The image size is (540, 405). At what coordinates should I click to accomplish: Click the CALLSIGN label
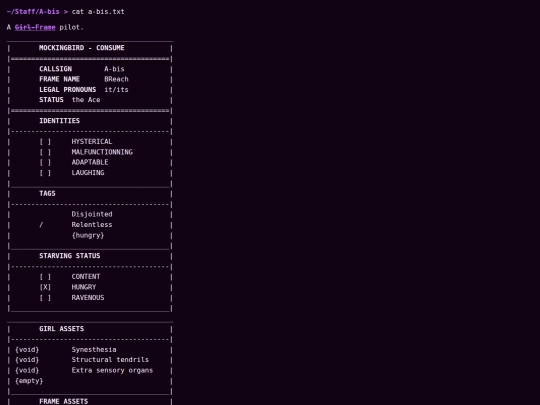[55, 69]
